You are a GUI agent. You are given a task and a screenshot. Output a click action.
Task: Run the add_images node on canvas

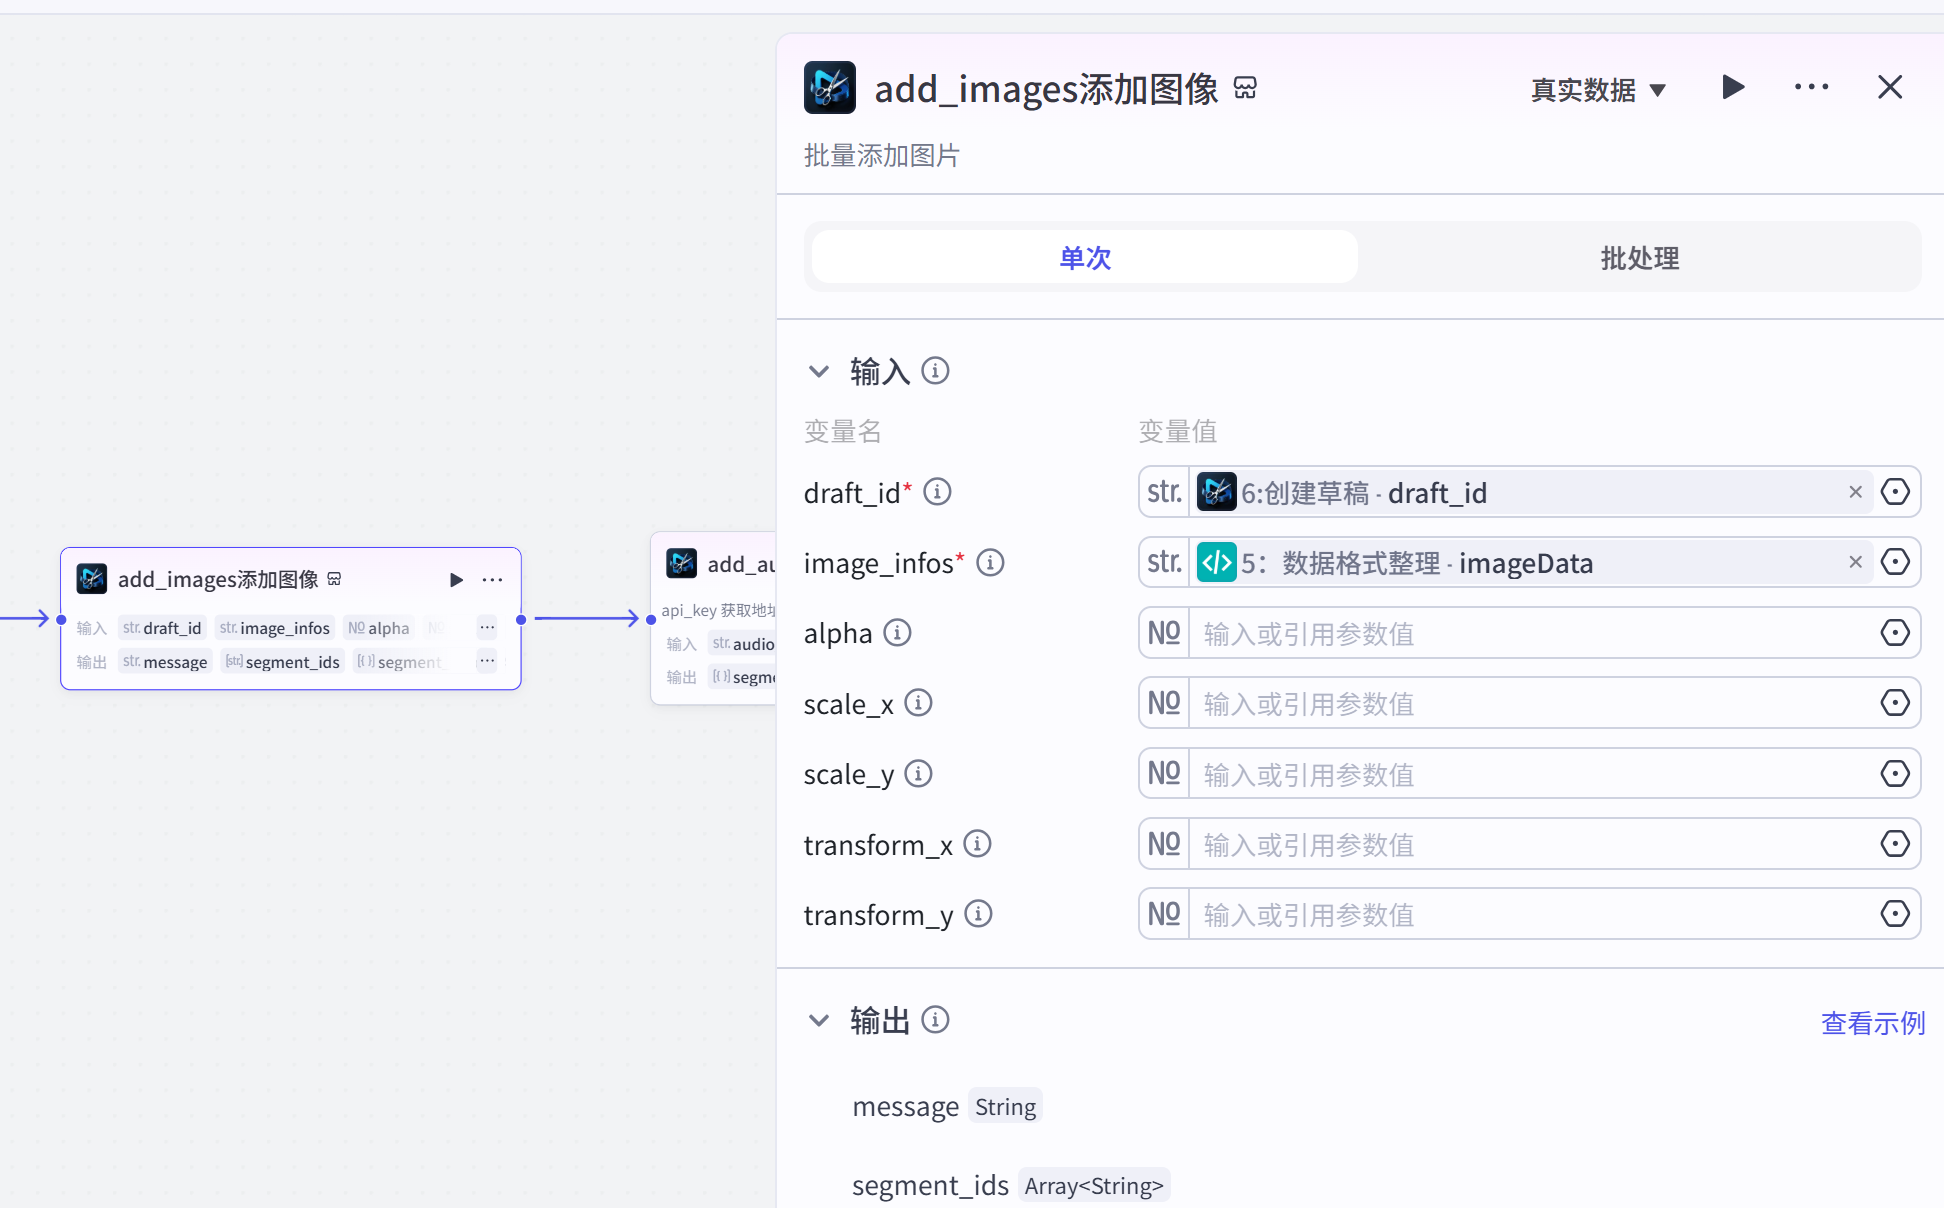click(456, 580)
